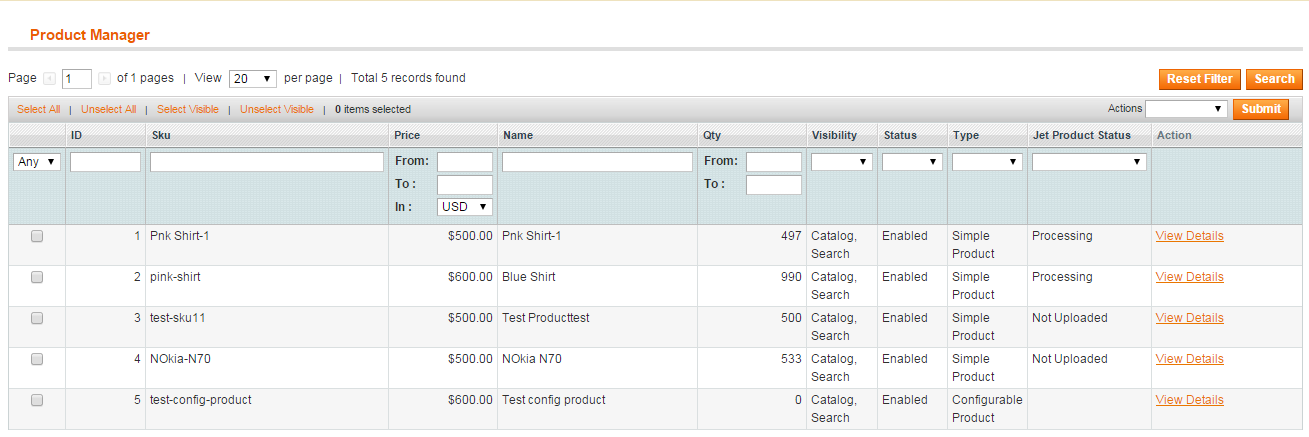Open the Actions dropdown
The width and height of the screenshot is (1309, 437).
pyautogui.click(x=1187, y=109)
